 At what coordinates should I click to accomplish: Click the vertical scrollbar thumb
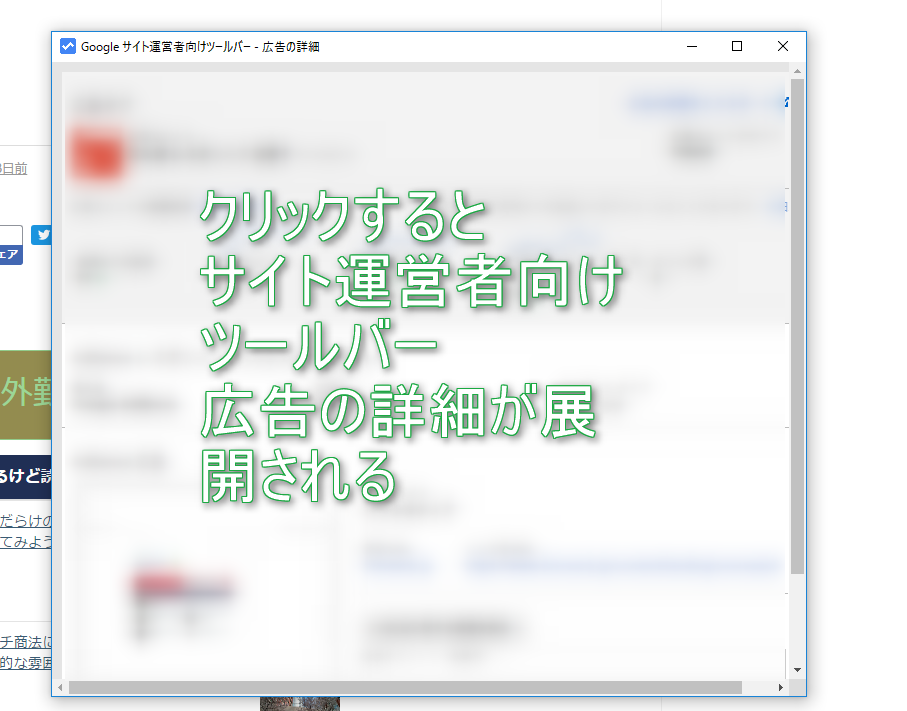click(798, 326)
